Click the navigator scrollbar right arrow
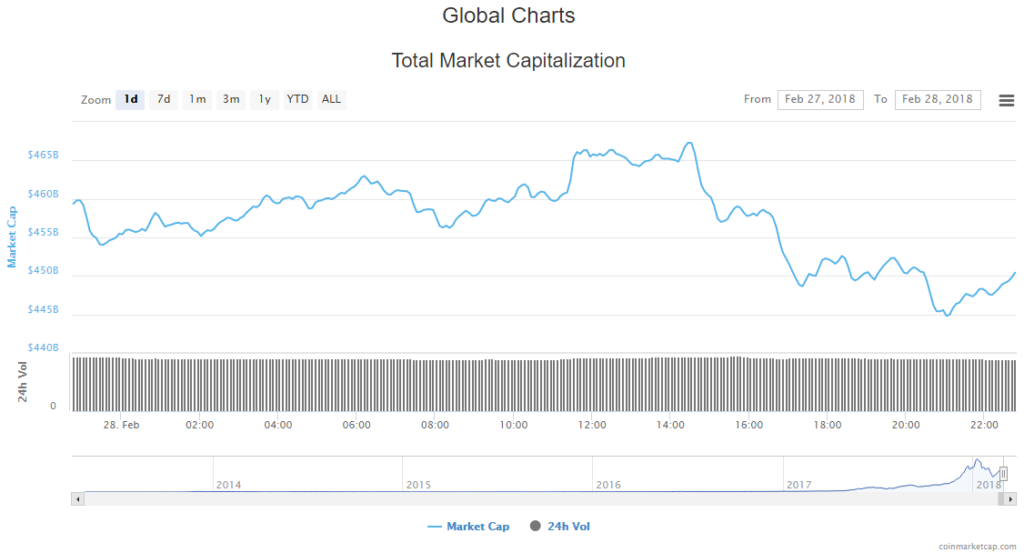 coord(1010,497)
